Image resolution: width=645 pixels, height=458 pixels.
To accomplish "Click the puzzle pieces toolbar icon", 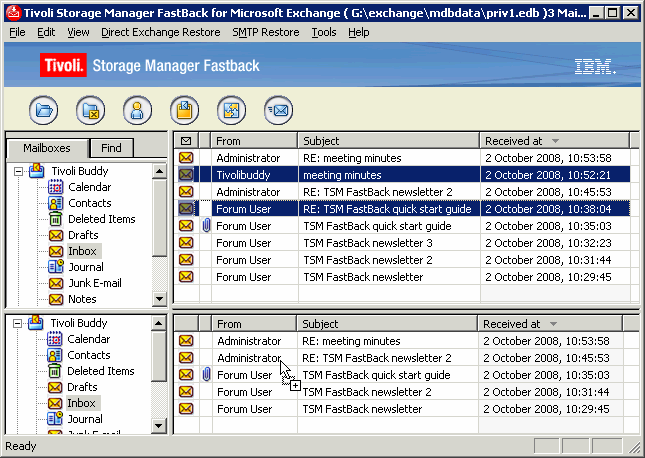I will tap(232, 110).
